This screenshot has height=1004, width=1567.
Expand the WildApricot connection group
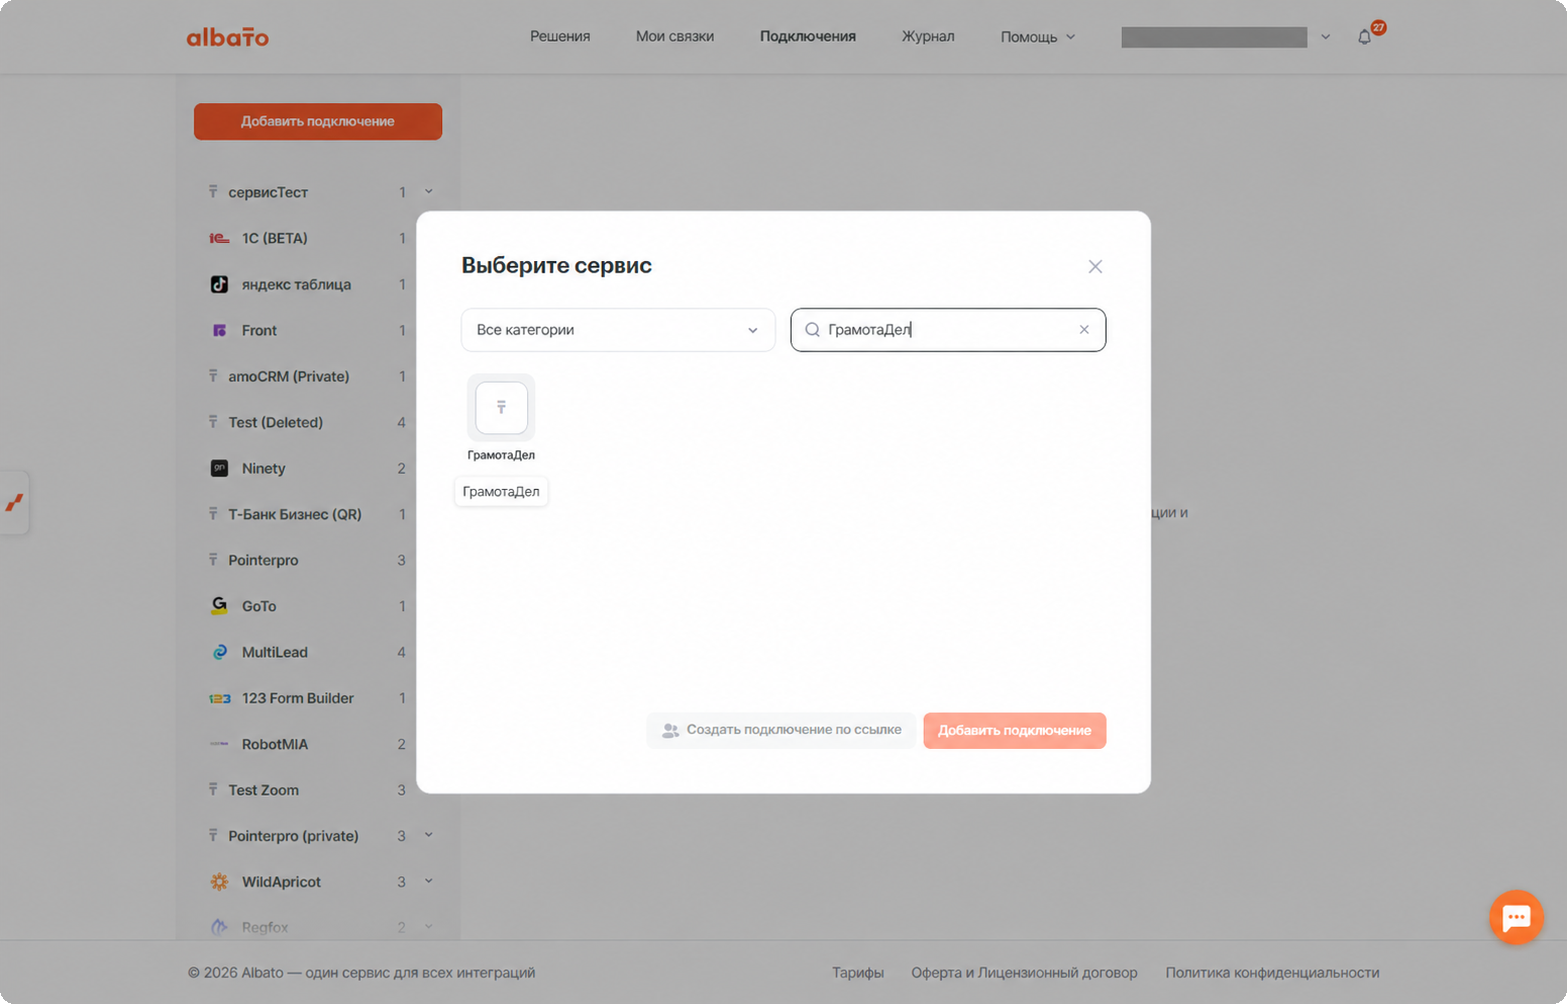(x=429, y=882)
